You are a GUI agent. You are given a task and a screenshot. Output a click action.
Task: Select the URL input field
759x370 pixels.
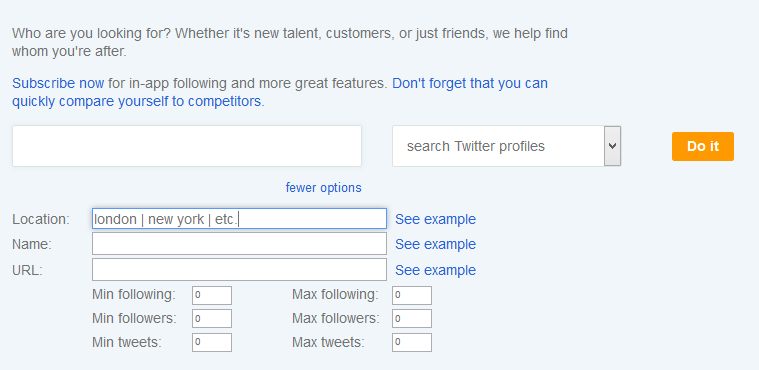point(240,269)
